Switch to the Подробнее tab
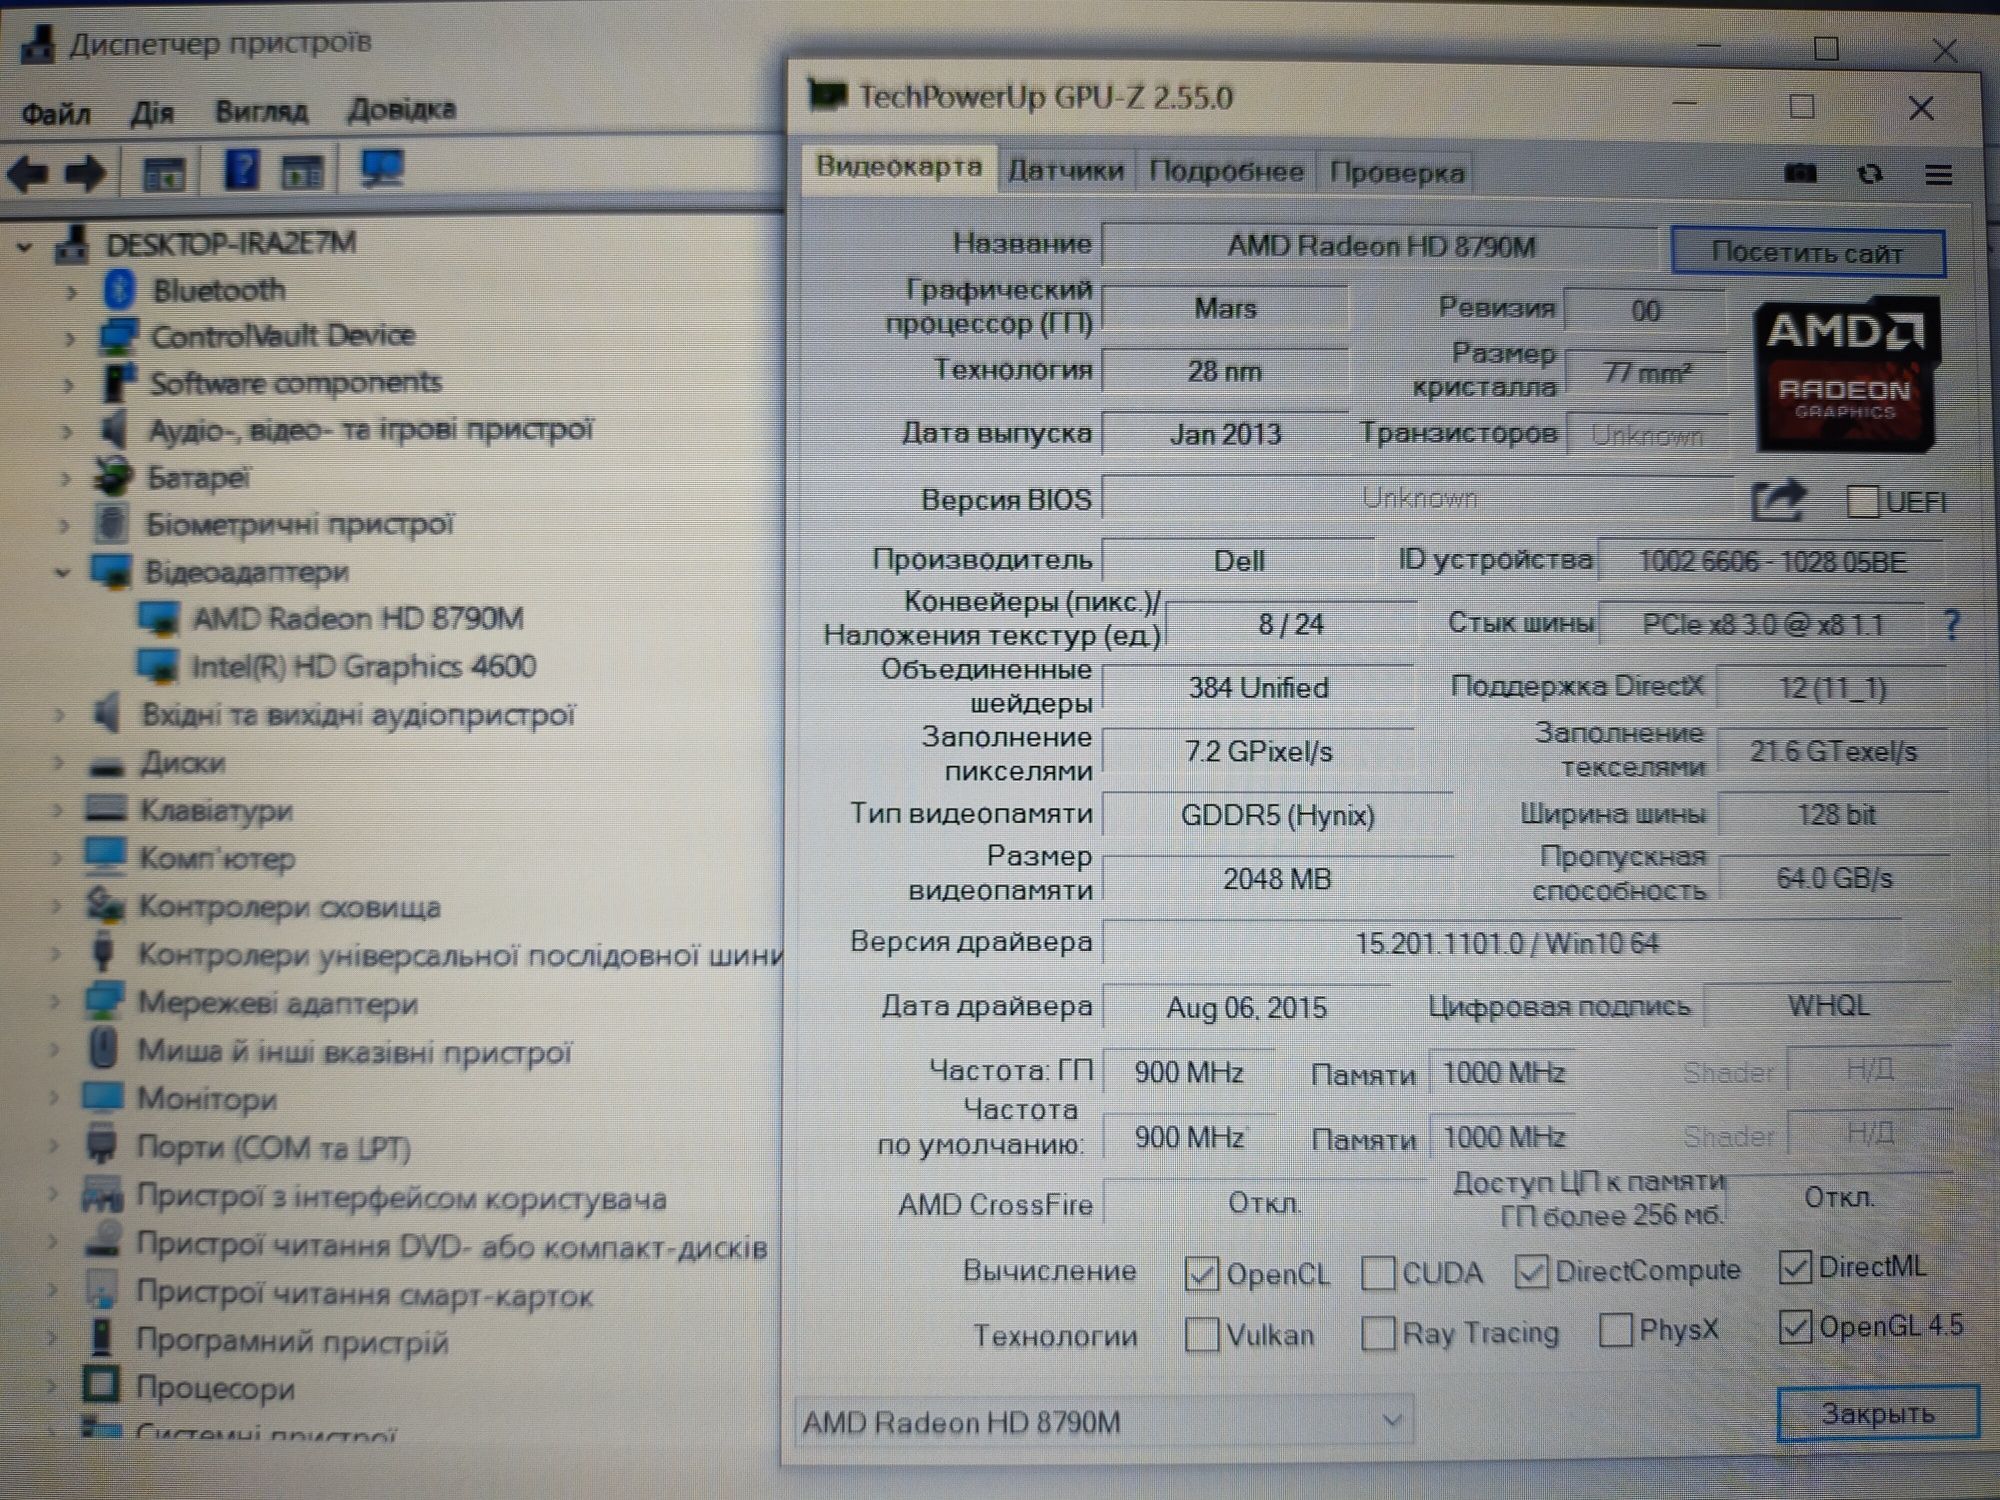This screenshot has height=1500, width=2000. [x=1226, y=171]
